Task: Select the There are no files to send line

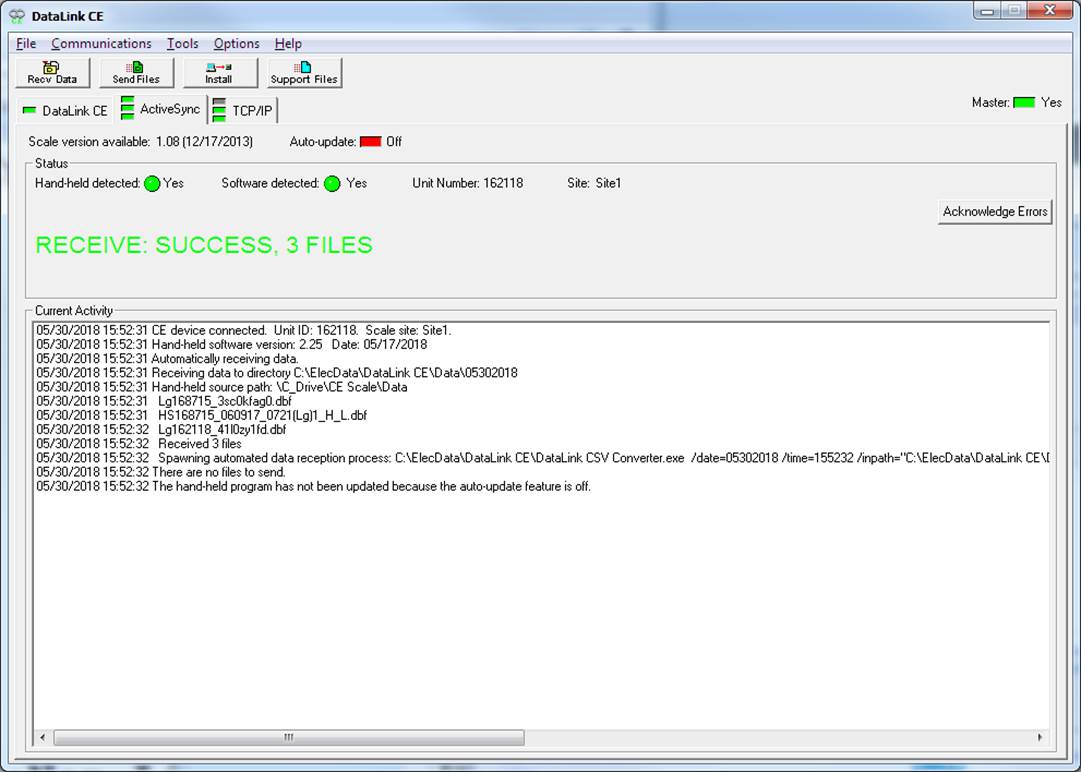Action: pyautogui.click(x=161, y=472)
